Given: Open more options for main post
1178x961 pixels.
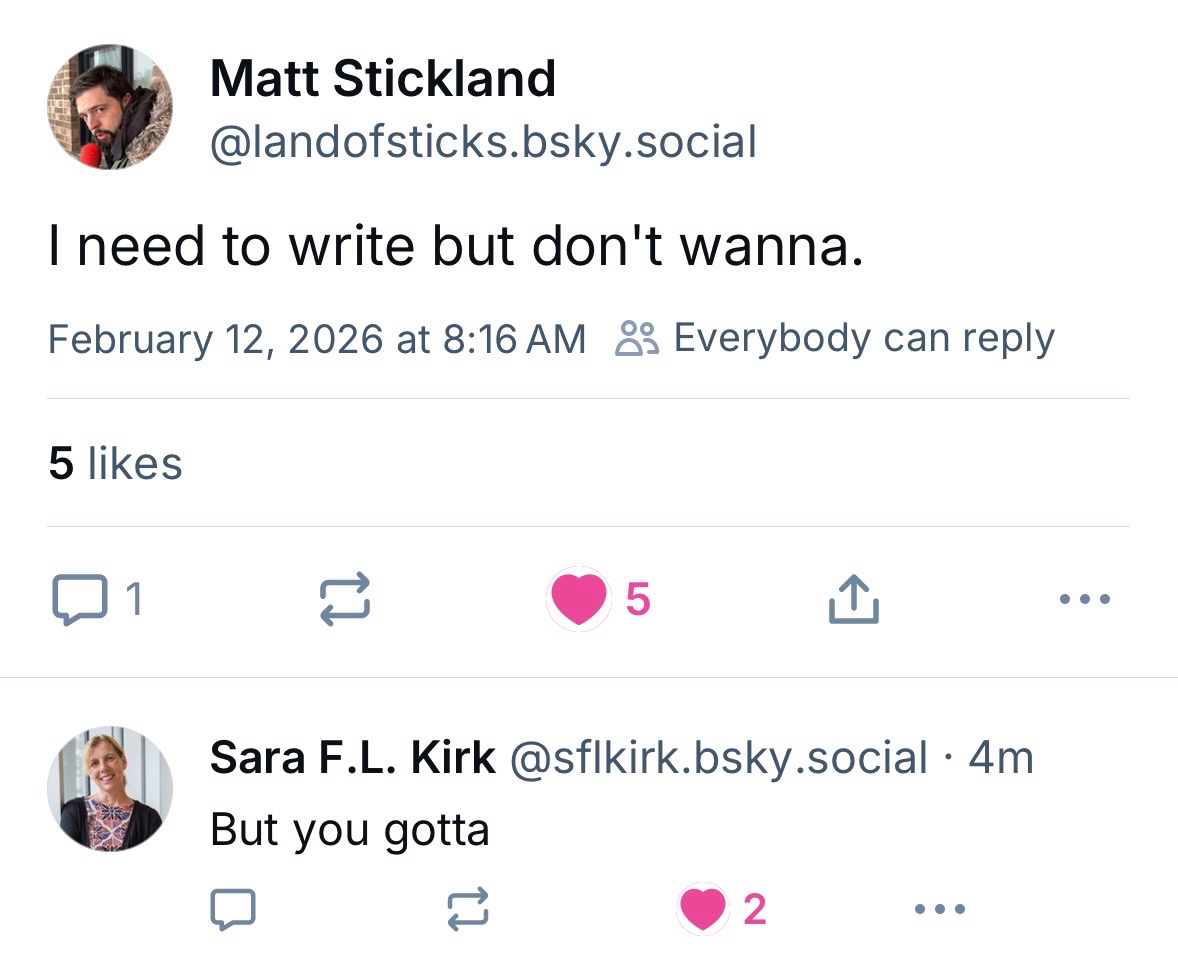Looking at the screenshot, I should click(1084, 600).
